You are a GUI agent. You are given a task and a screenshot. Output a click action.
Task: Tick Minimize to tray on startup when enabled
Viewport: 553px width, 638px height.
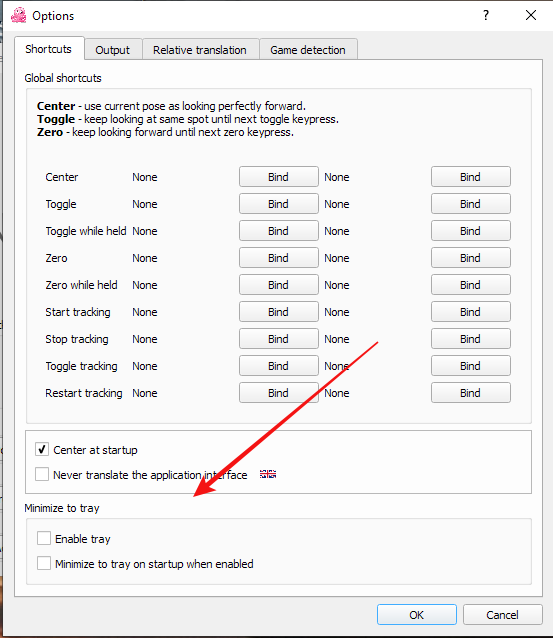click(44, 563)
